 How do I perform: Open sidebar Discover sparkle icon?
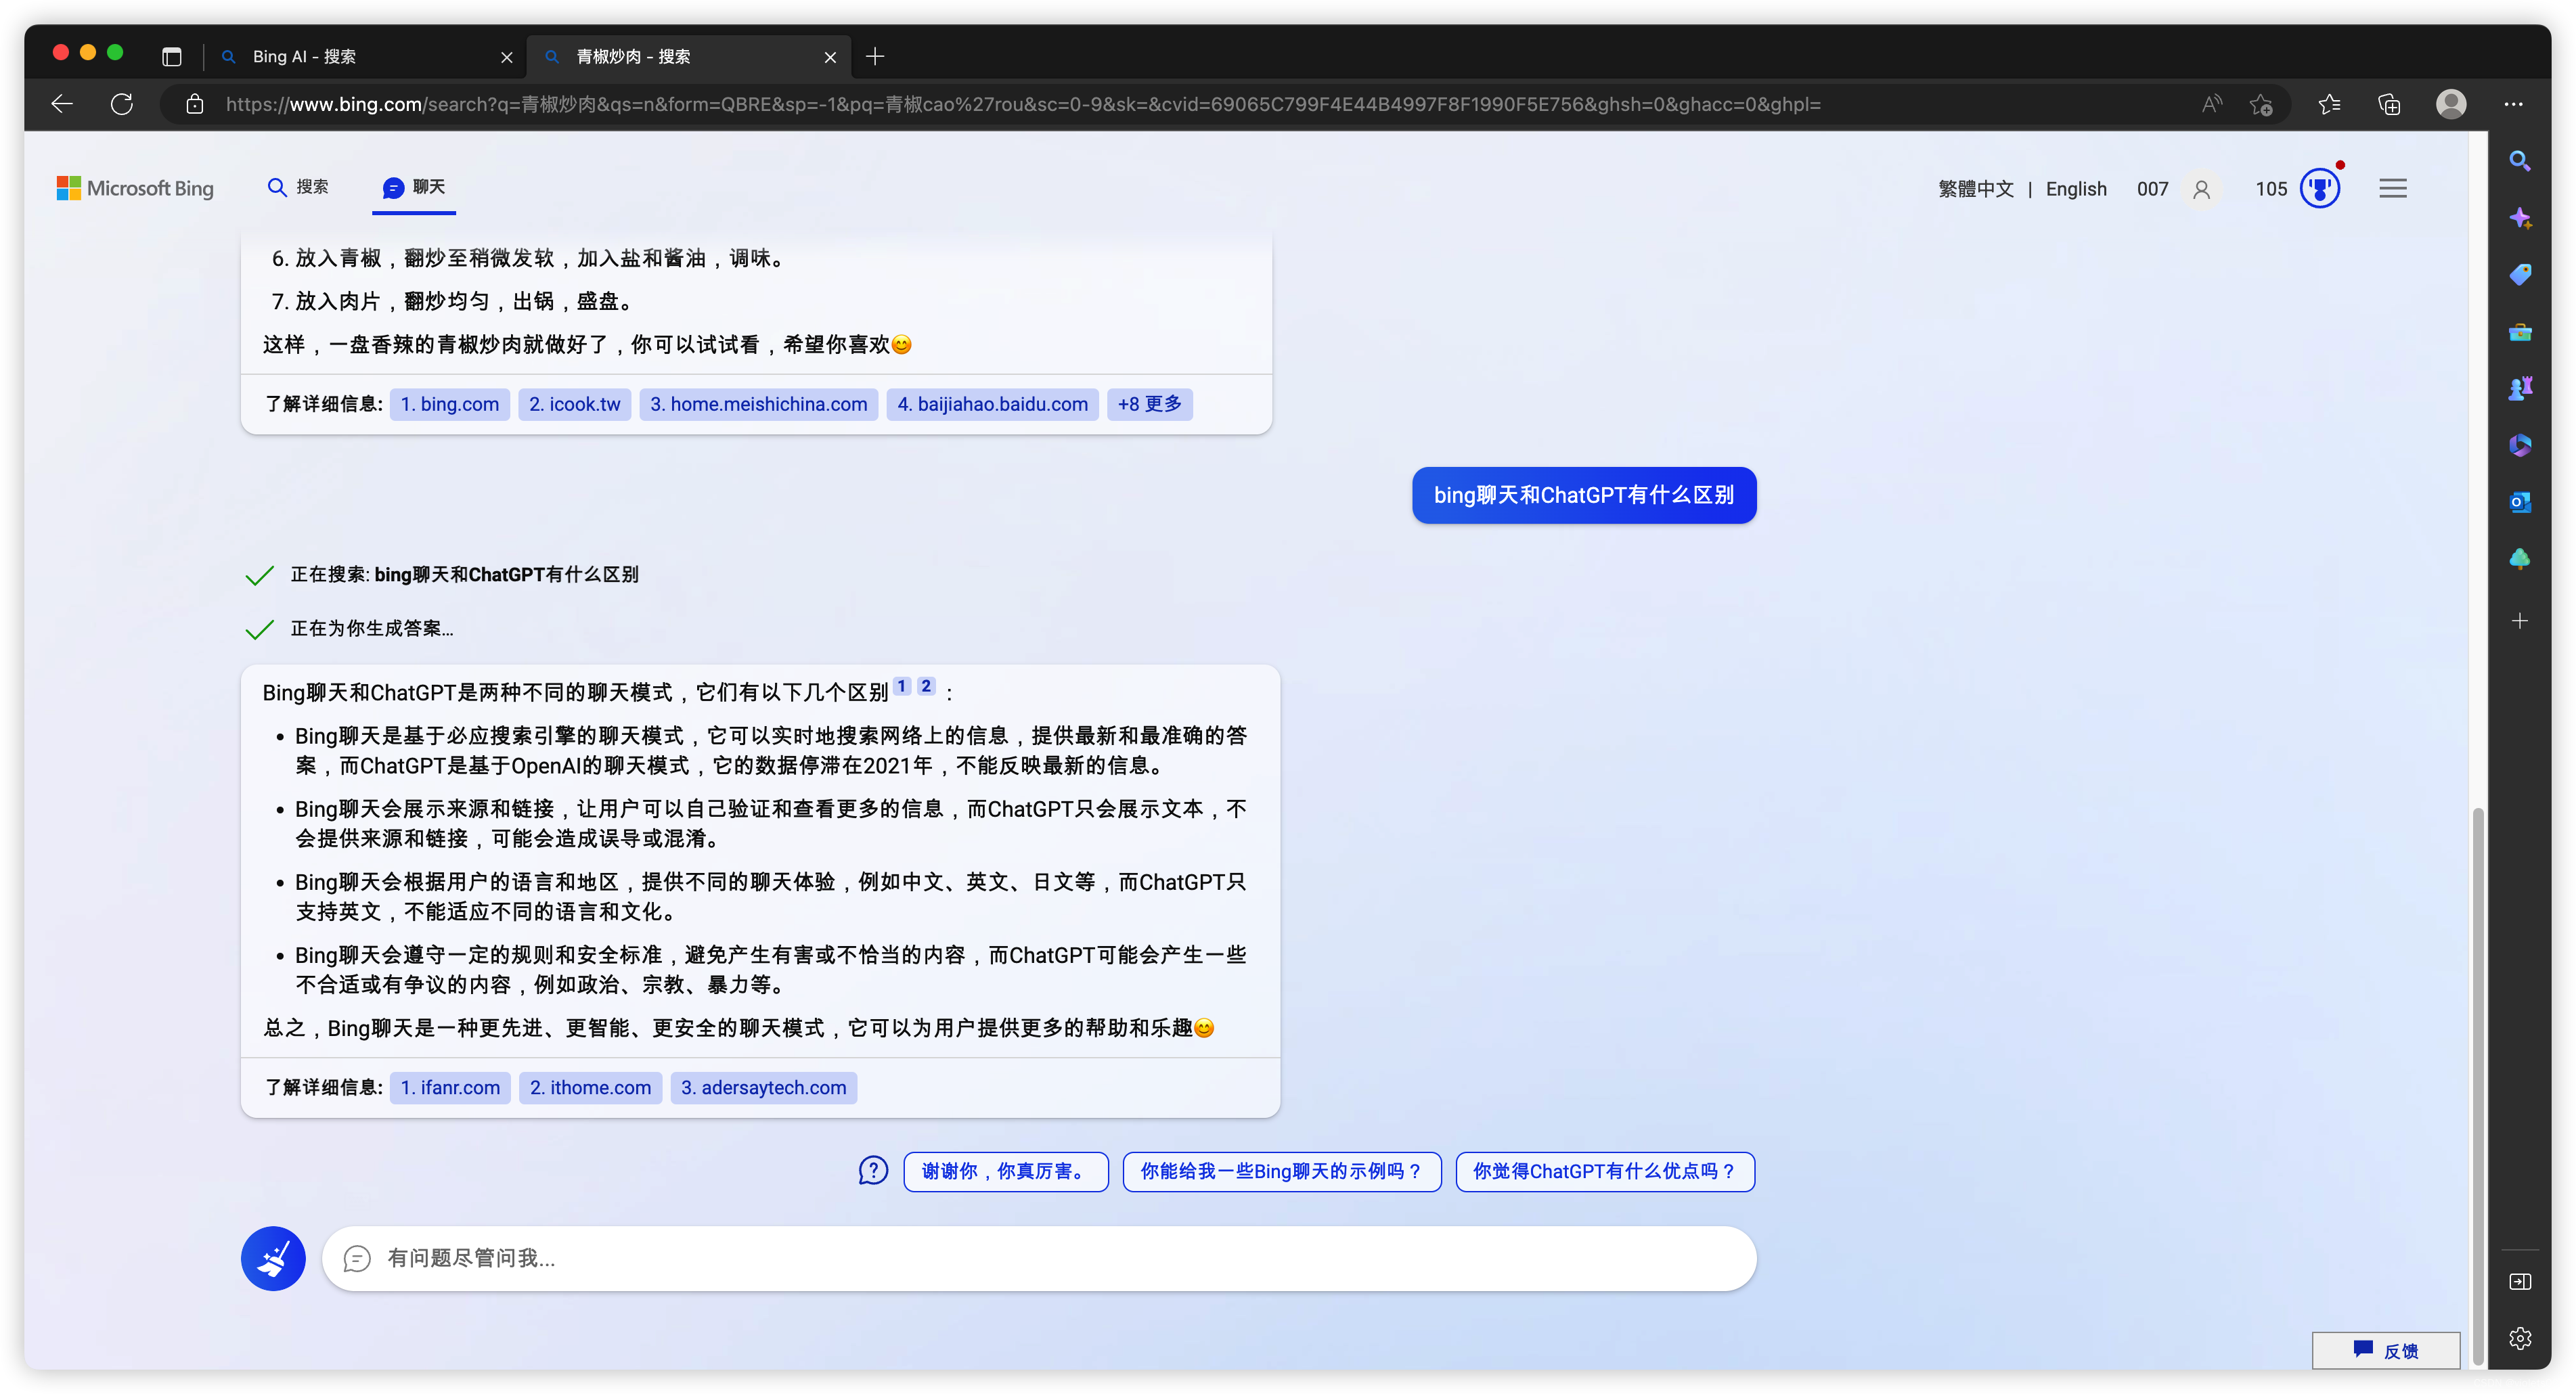click(2519, 218)
